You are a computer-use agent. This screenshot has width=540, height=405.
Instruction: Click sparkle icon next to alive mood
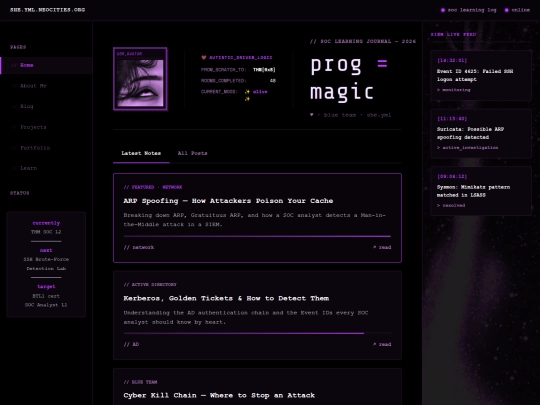tap(247, 92)
